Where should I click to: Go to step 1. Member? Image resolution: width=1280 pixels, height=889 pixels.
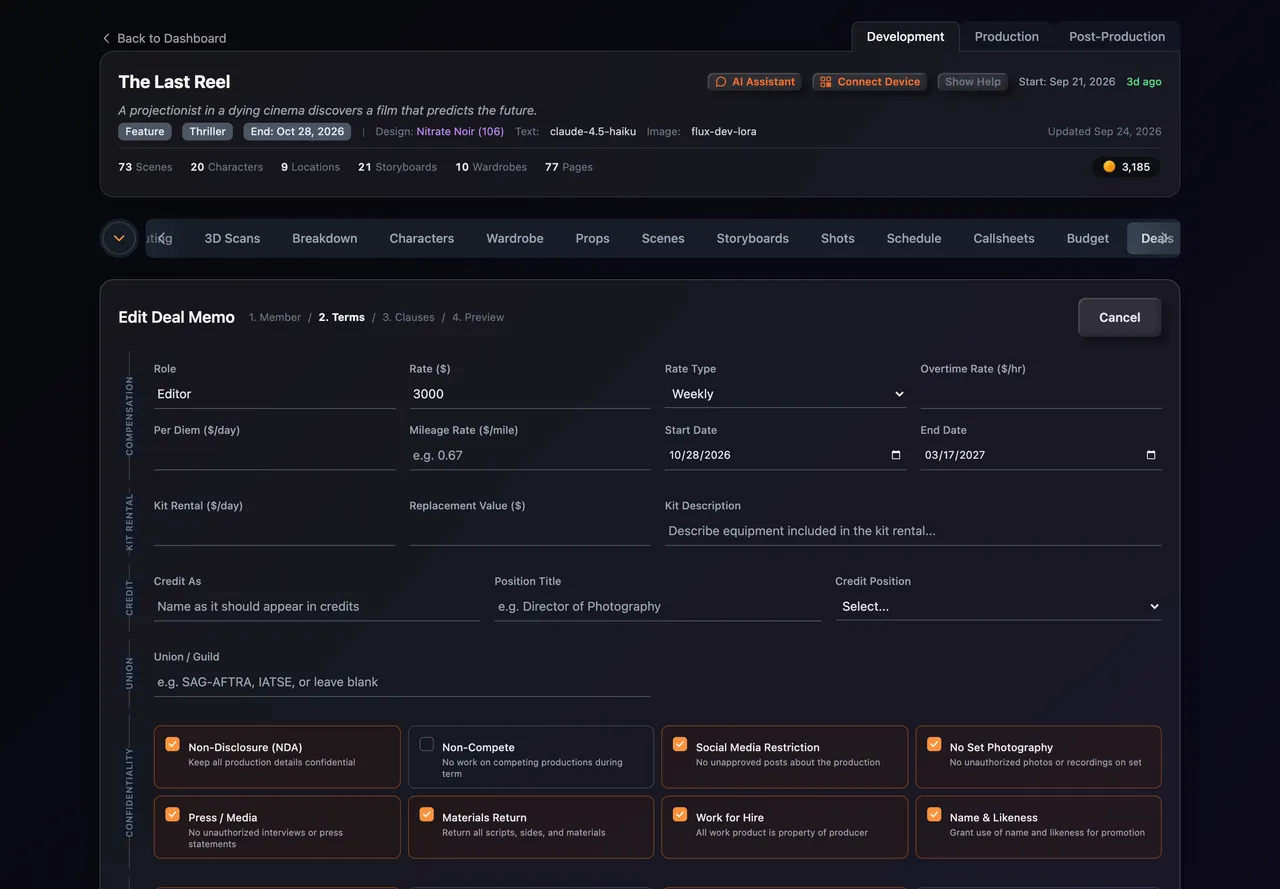pyautogui.click(x=275, y=317)
